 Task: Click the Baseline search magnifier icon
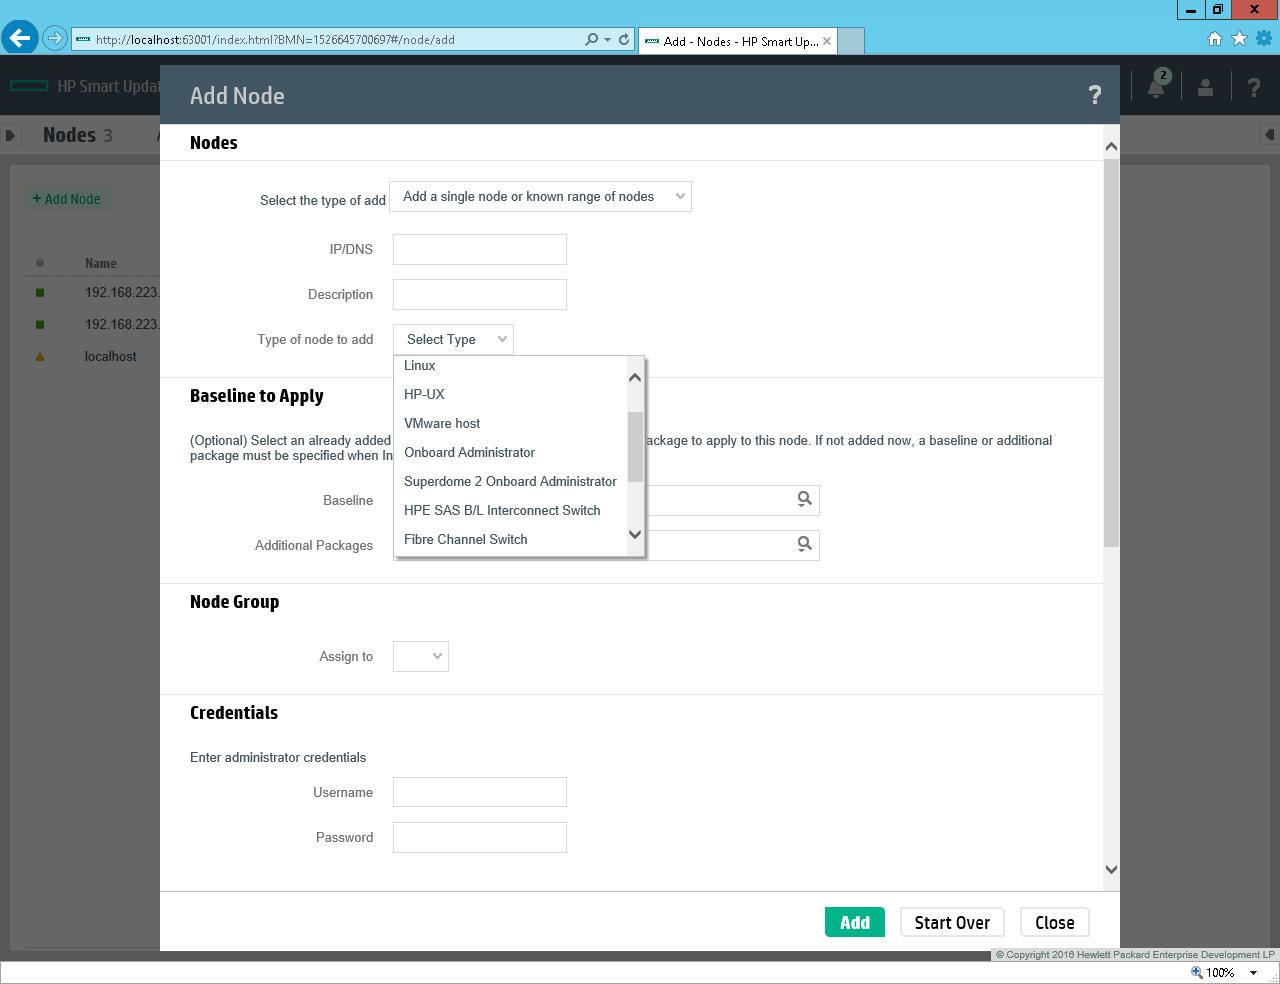pyautogui.click(x=804, y=499)
